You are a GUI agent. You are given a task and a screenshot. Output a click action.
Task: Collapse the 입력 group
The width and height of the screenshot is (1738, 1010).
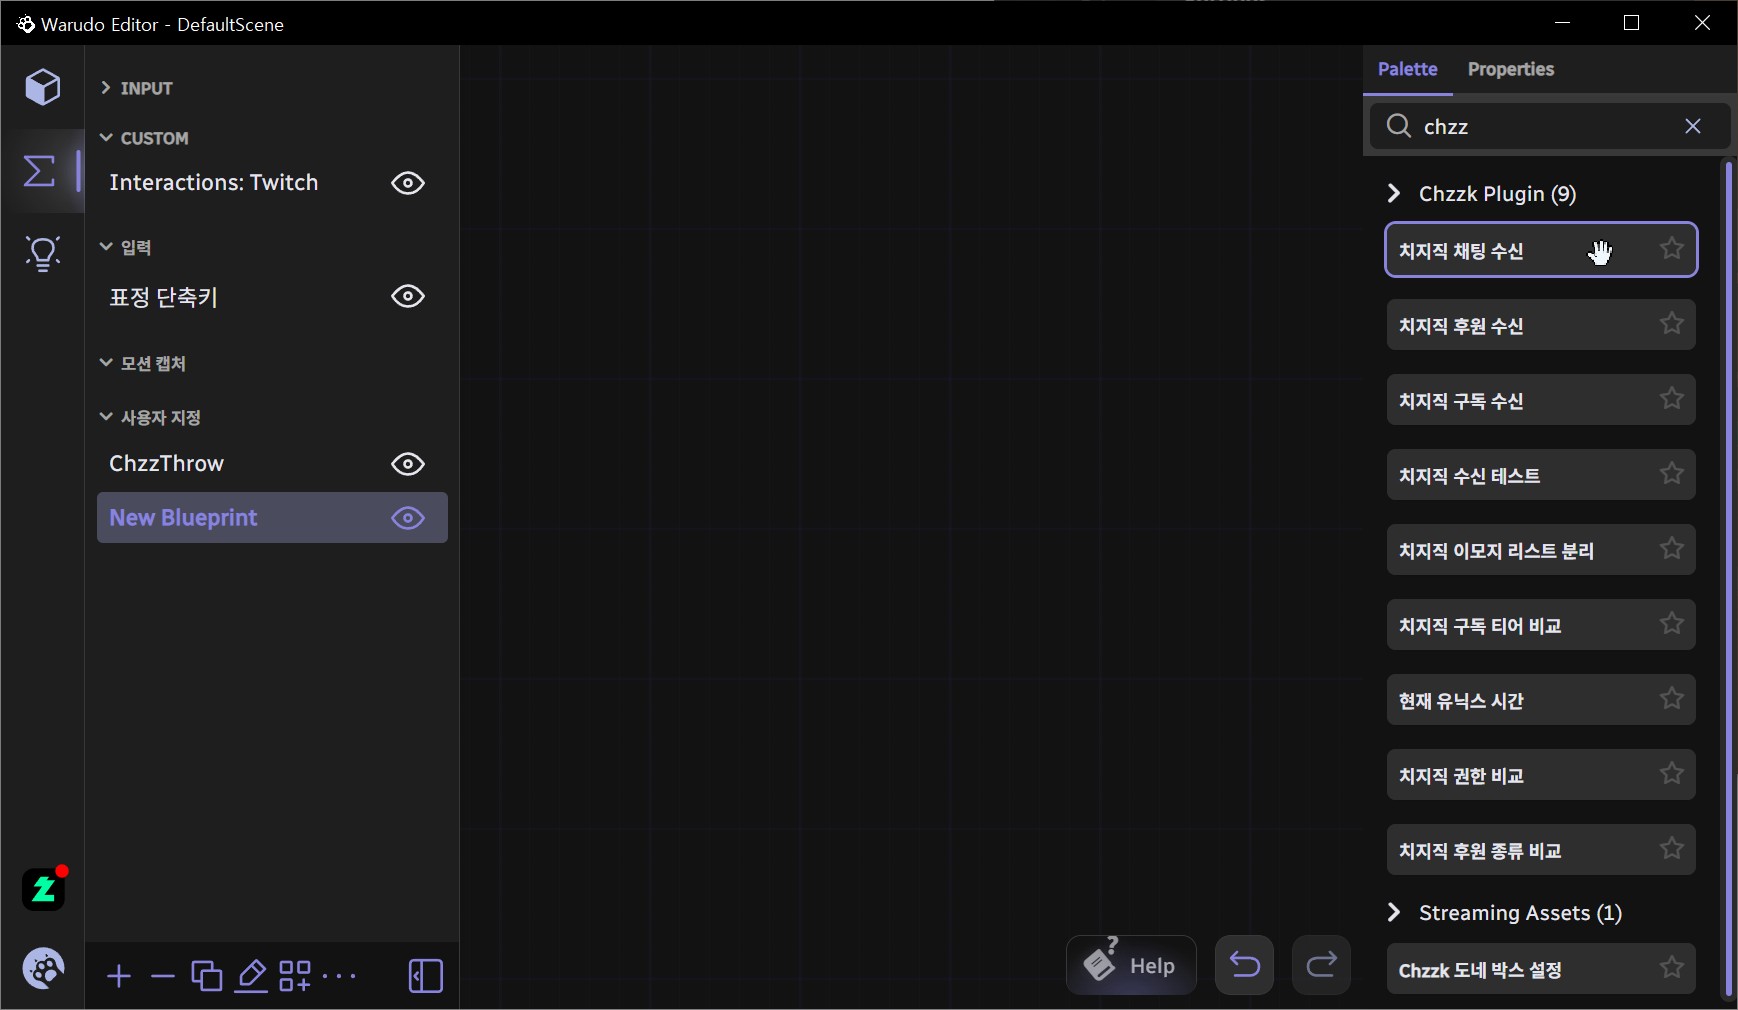point(125,247)
